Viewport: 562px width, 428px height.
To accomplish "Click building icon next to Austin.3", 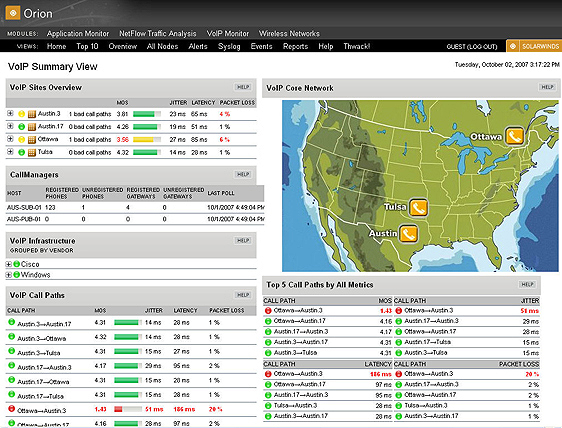I will pos(32,114).
